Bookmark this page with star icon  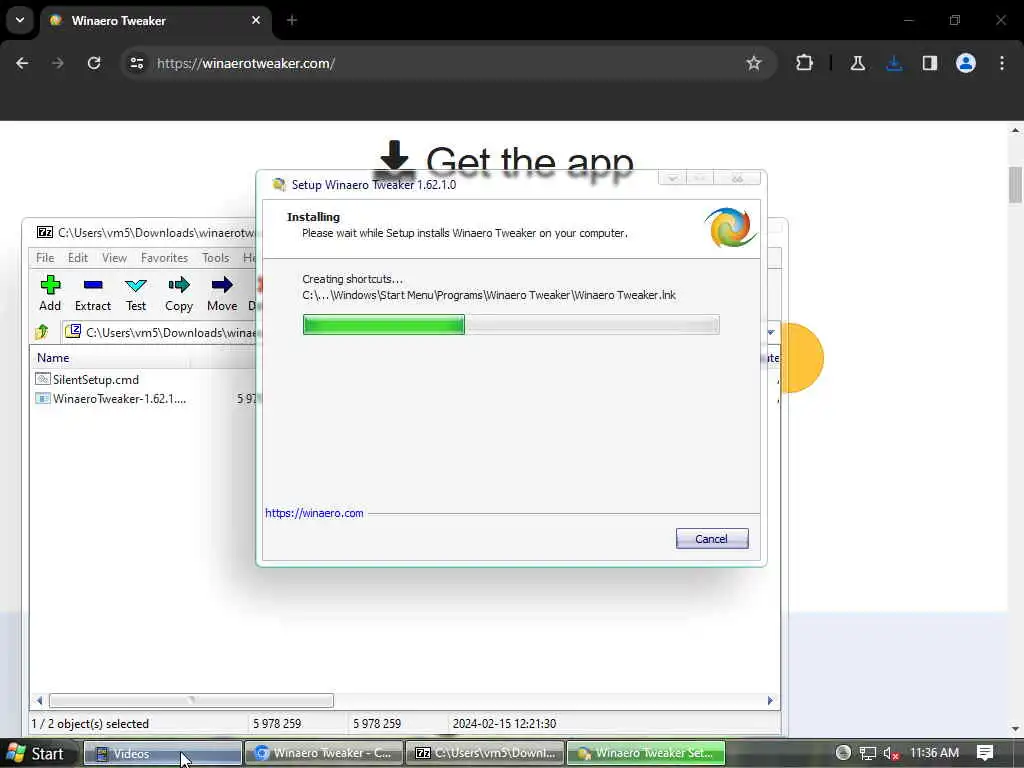pyautogui.click(x=754, y=63)
